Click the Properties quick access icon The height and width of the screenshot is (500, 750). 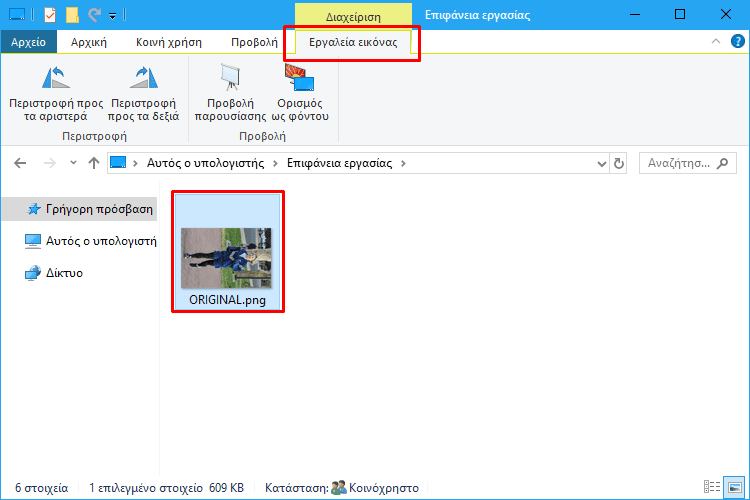pos(50,15)
